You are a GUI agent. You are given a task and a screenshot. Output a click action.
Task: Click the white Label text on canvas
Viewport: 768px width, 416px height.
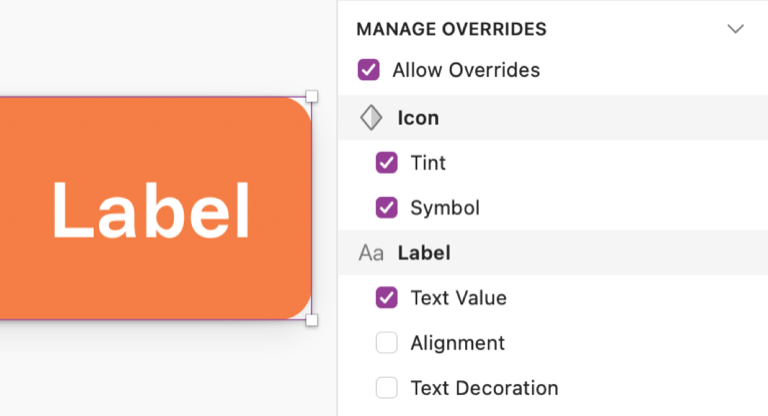coord(150,210)
